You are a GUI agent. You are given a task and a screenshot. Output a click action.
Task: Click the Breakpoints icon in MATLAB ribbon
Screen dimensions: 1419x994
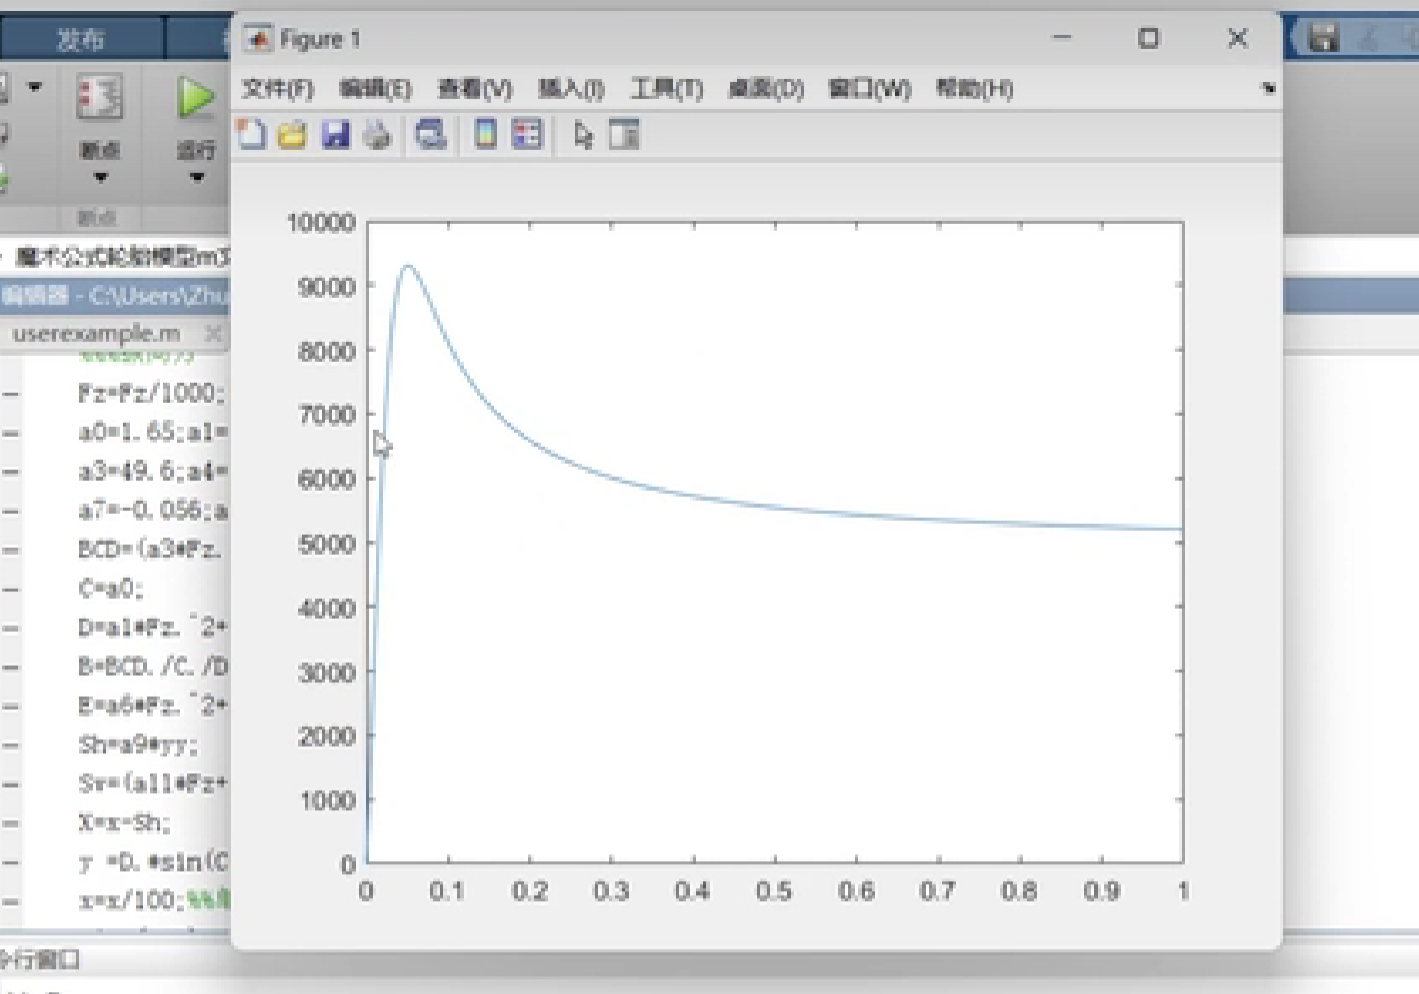pos(100,98)
